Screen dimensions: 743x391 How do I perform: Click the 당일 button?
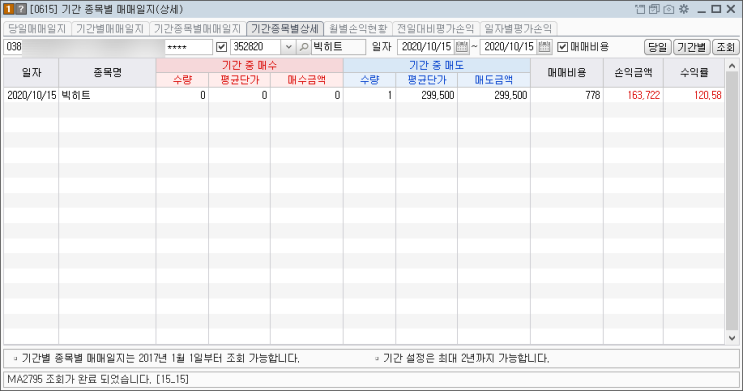657,47
